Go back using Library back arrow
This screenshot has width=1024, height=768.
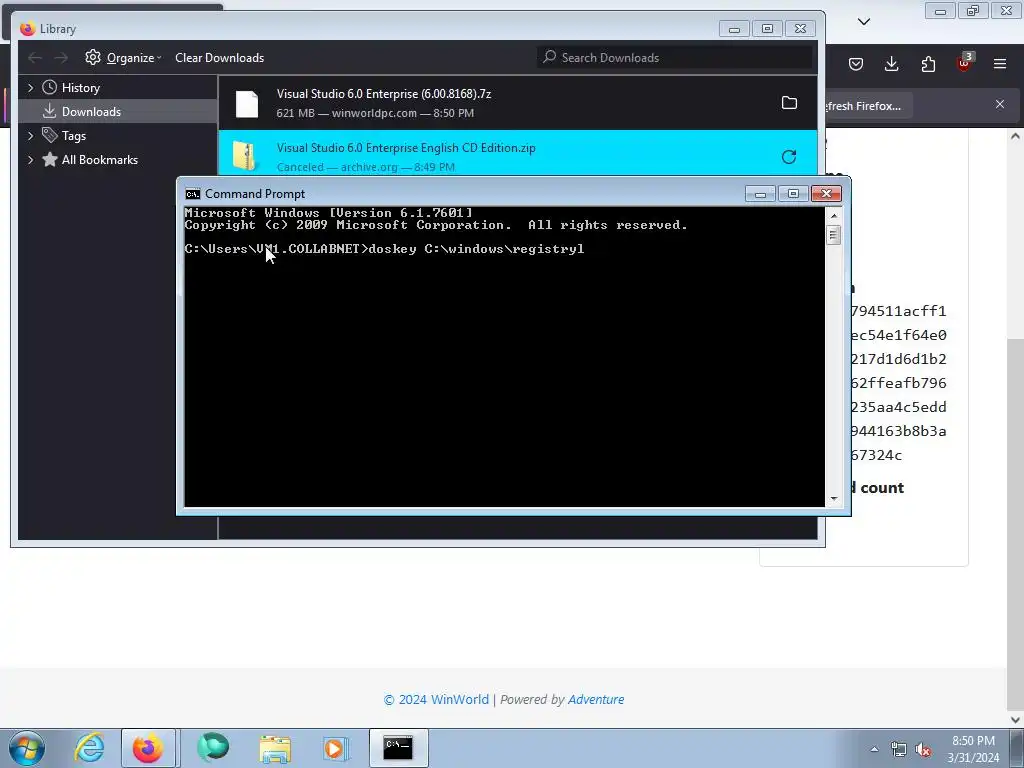[35, 57]
